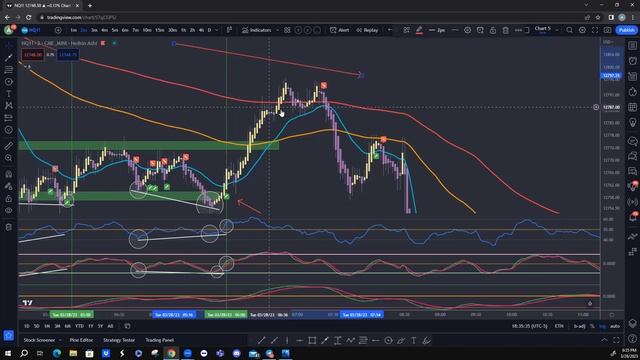Select the YTD date range
The height and width of the screenshot is (360, 640).
coord(80,326)
